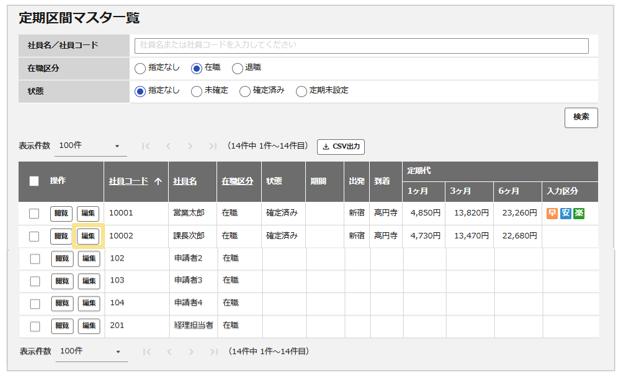Go to next page in top pager
This screenshot has width=623, height=386.
pyautogui.click(x=190, y=146)
